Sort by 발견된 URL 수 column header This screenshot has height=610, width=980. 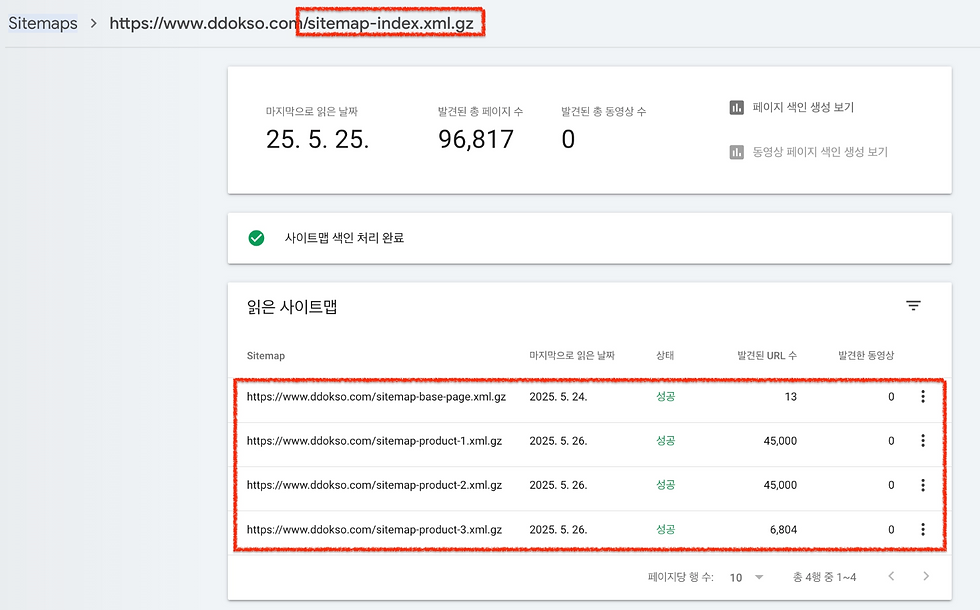[767, 355]
